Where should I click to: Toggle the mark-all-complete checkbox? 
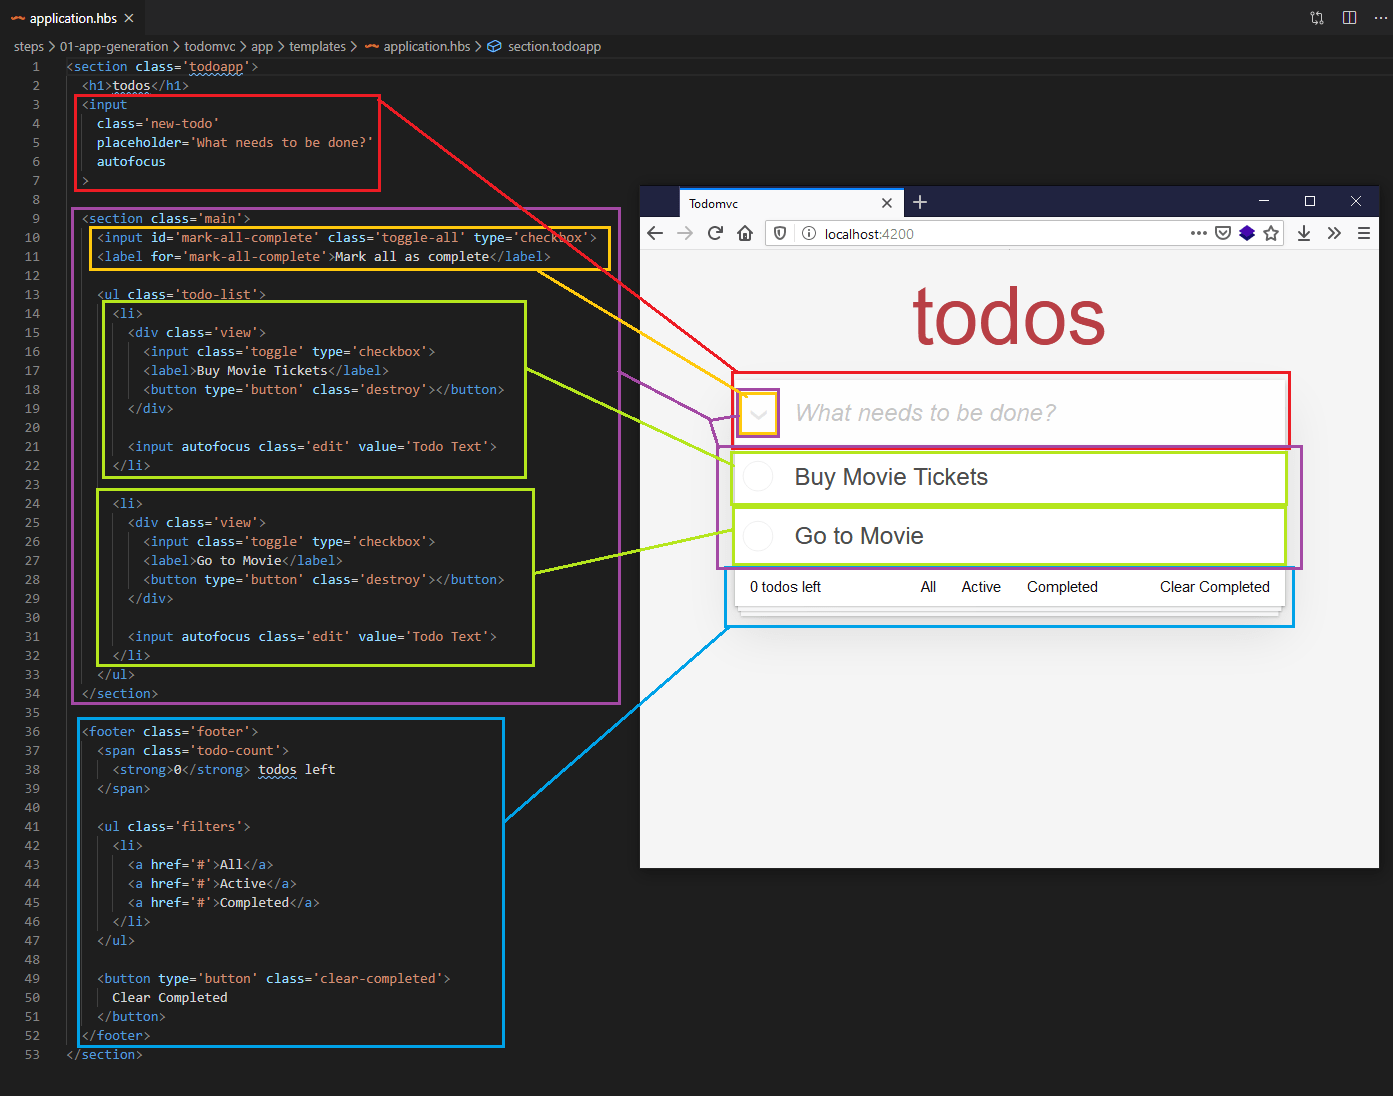pyautogui.click(x=757, y=413)
